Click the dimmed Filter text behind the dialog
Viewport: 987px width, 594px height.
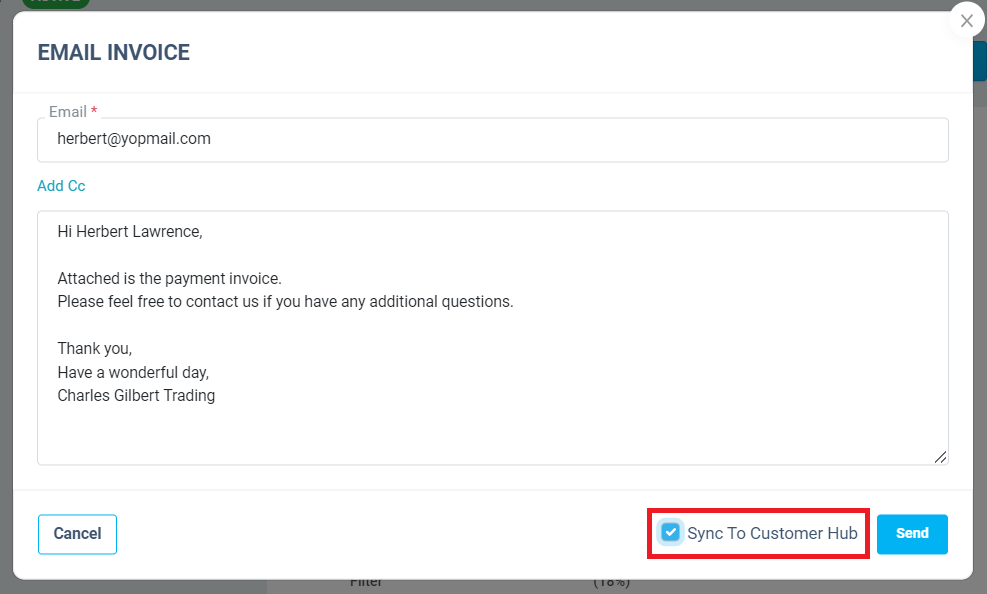tap(368, 584)
